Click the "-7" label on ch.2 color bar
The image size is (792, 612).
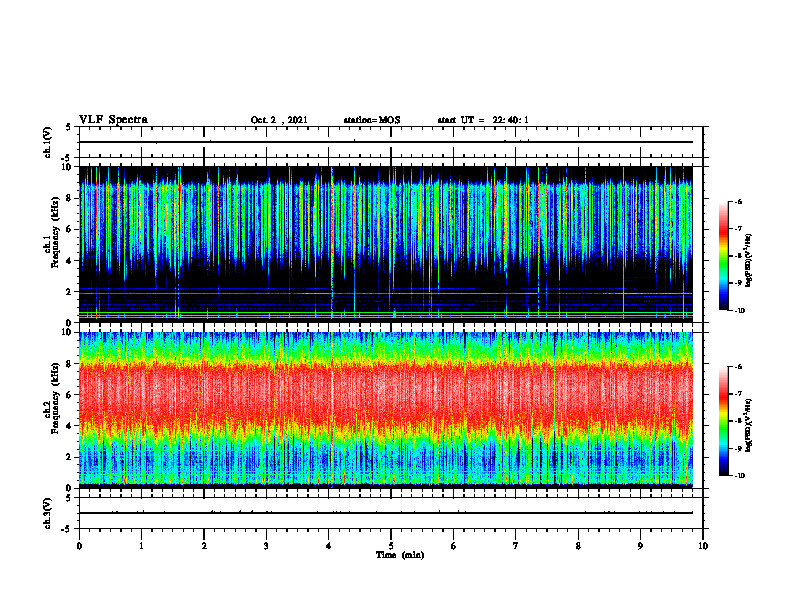tap(738, 394)
